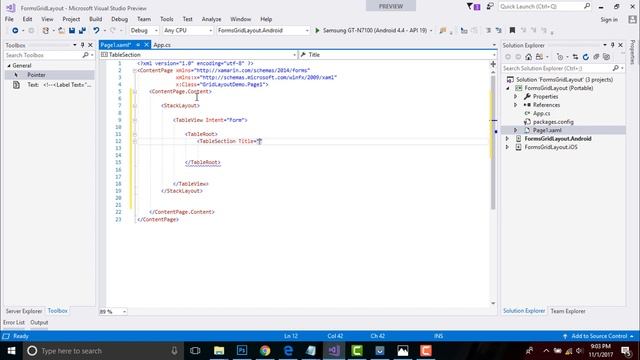This screenshot has height=360, width=640.
Task: Click the feedback icon beside Quick Launch
Action: point(490,7)
